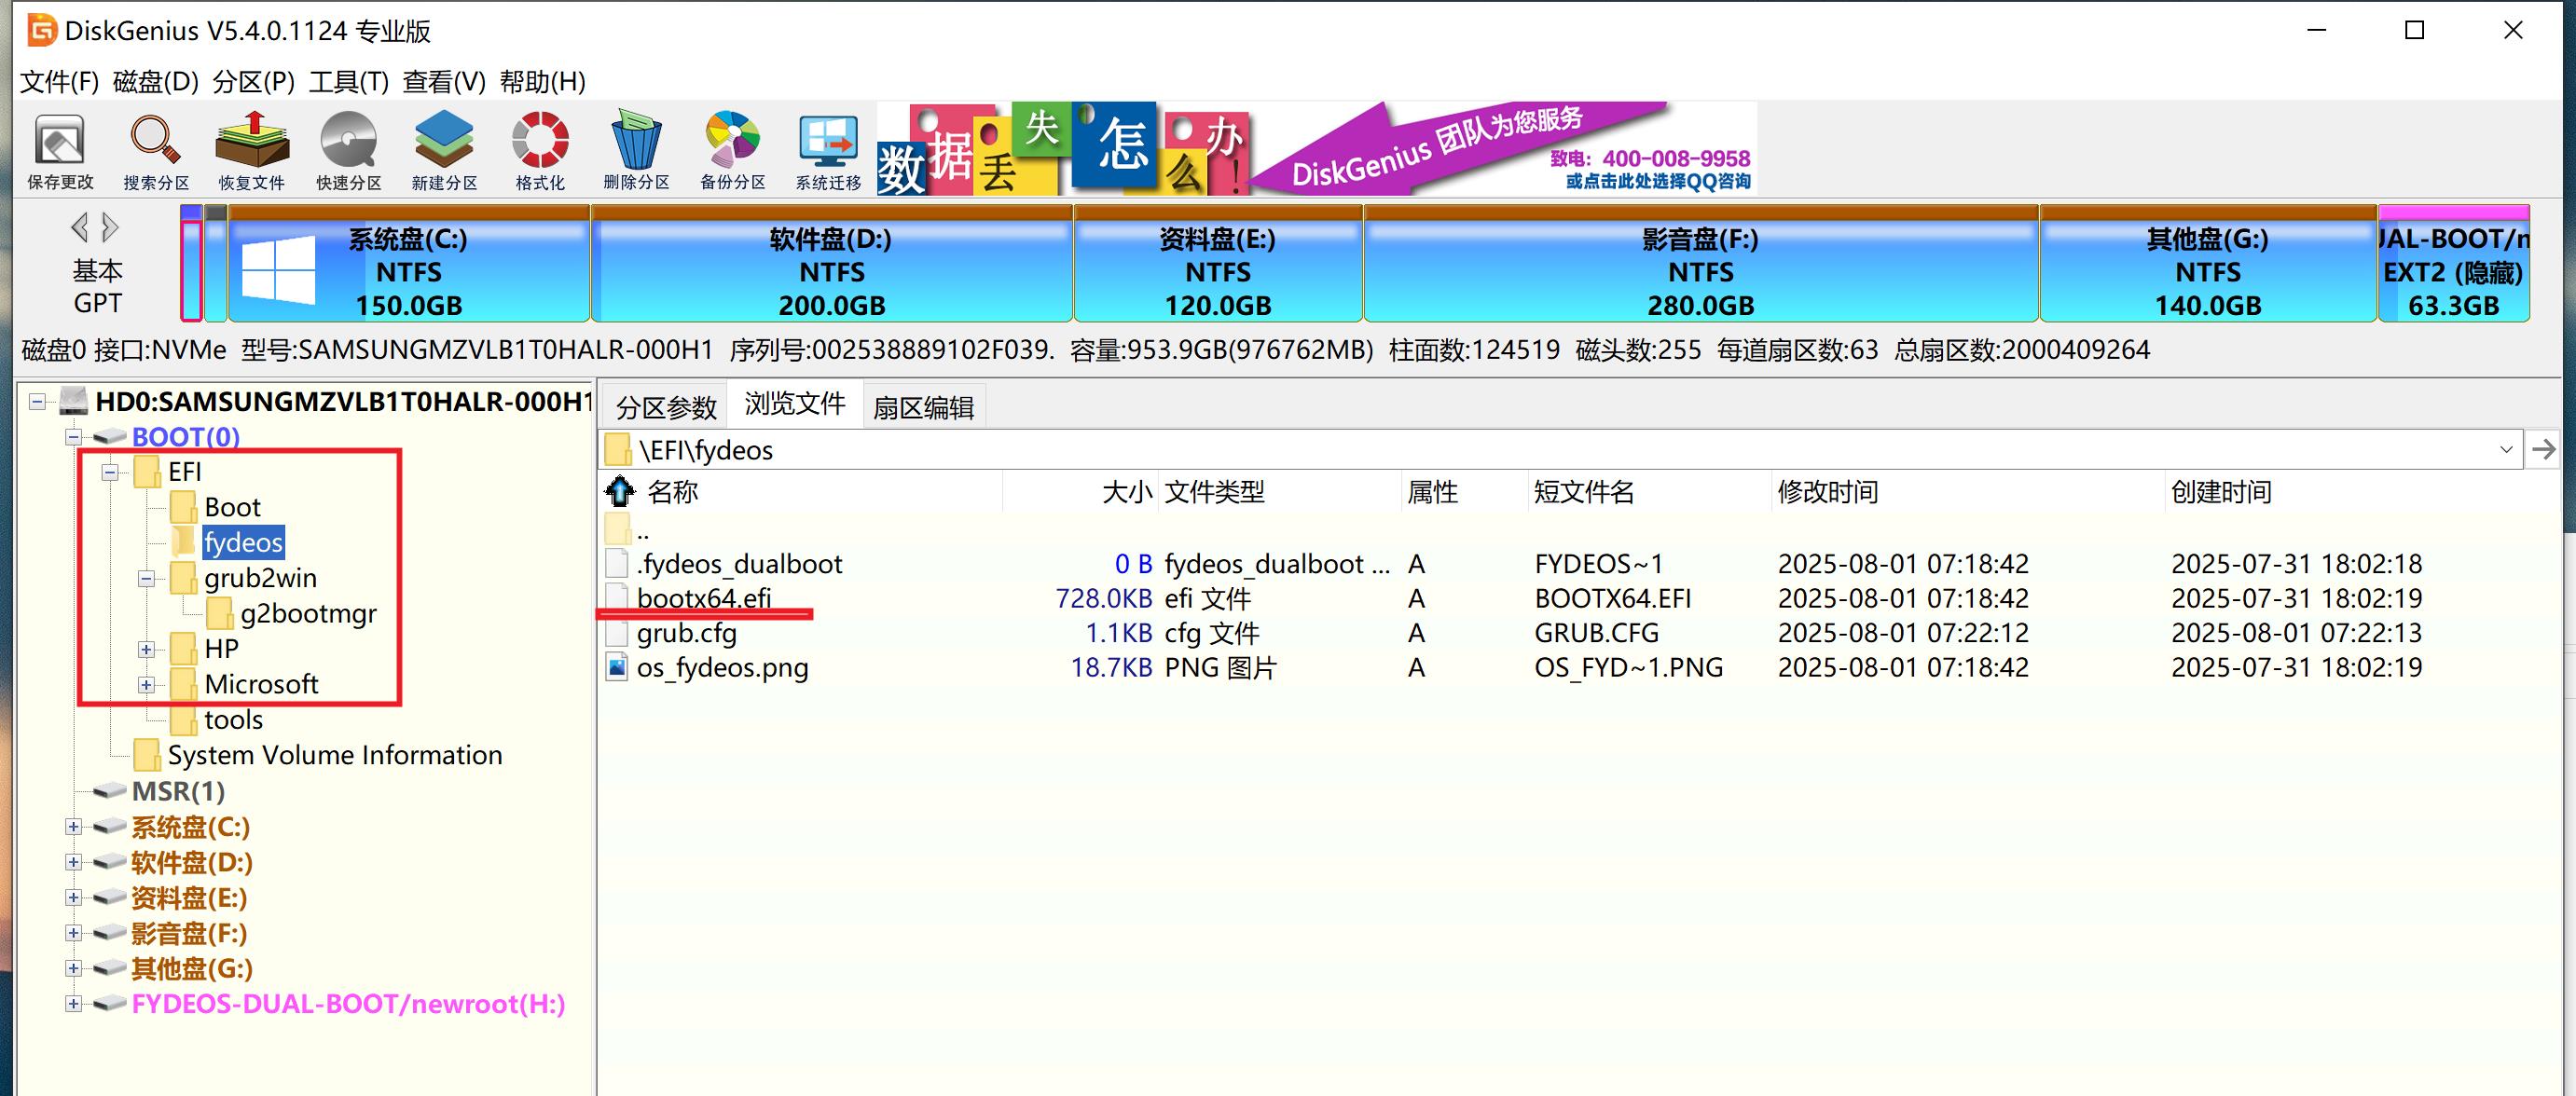Select the Boot folder in the tree

pyautogui.click(x=232, y=507)
